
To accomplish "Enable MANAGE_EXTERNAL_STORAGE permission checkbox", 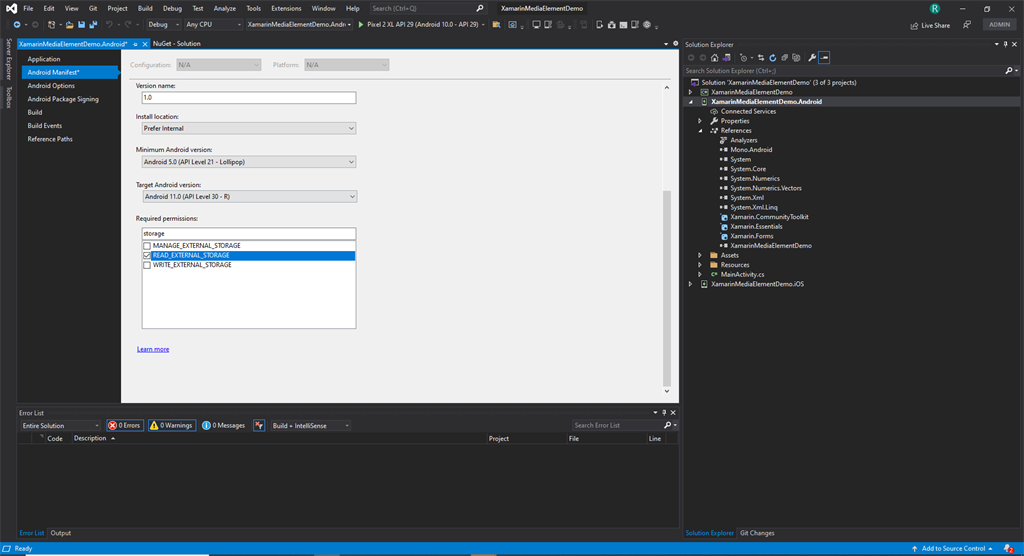I will pos(147,246).
